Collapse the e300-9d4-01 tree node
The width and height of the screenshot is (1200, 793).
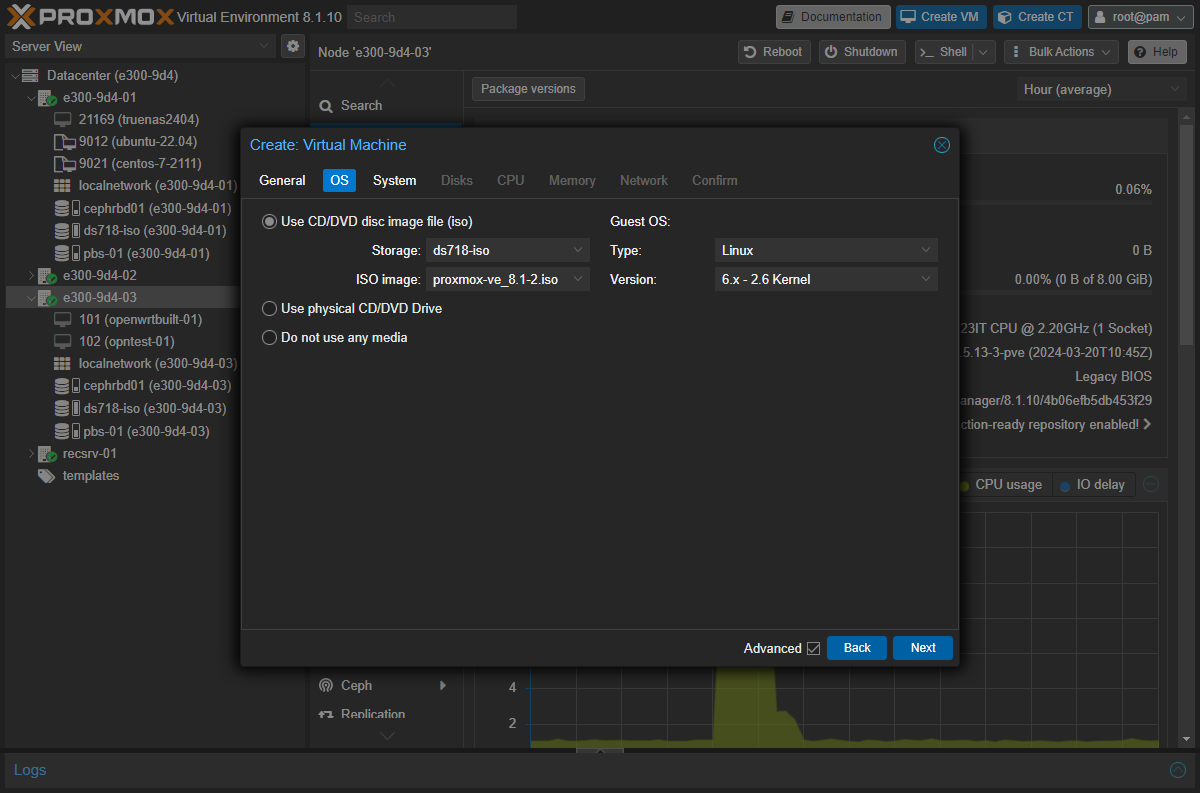[30, 98]
